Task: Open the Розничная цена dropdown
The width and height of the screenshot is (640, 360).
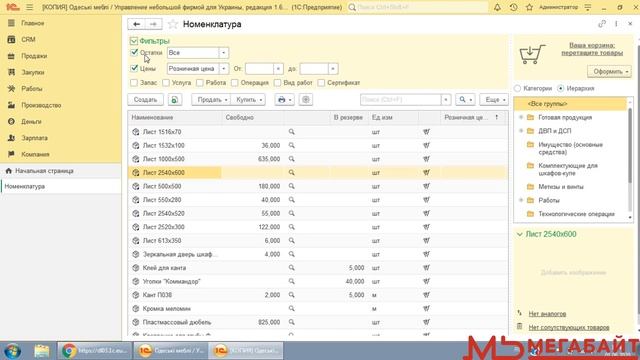Action: tap(224, 69)
